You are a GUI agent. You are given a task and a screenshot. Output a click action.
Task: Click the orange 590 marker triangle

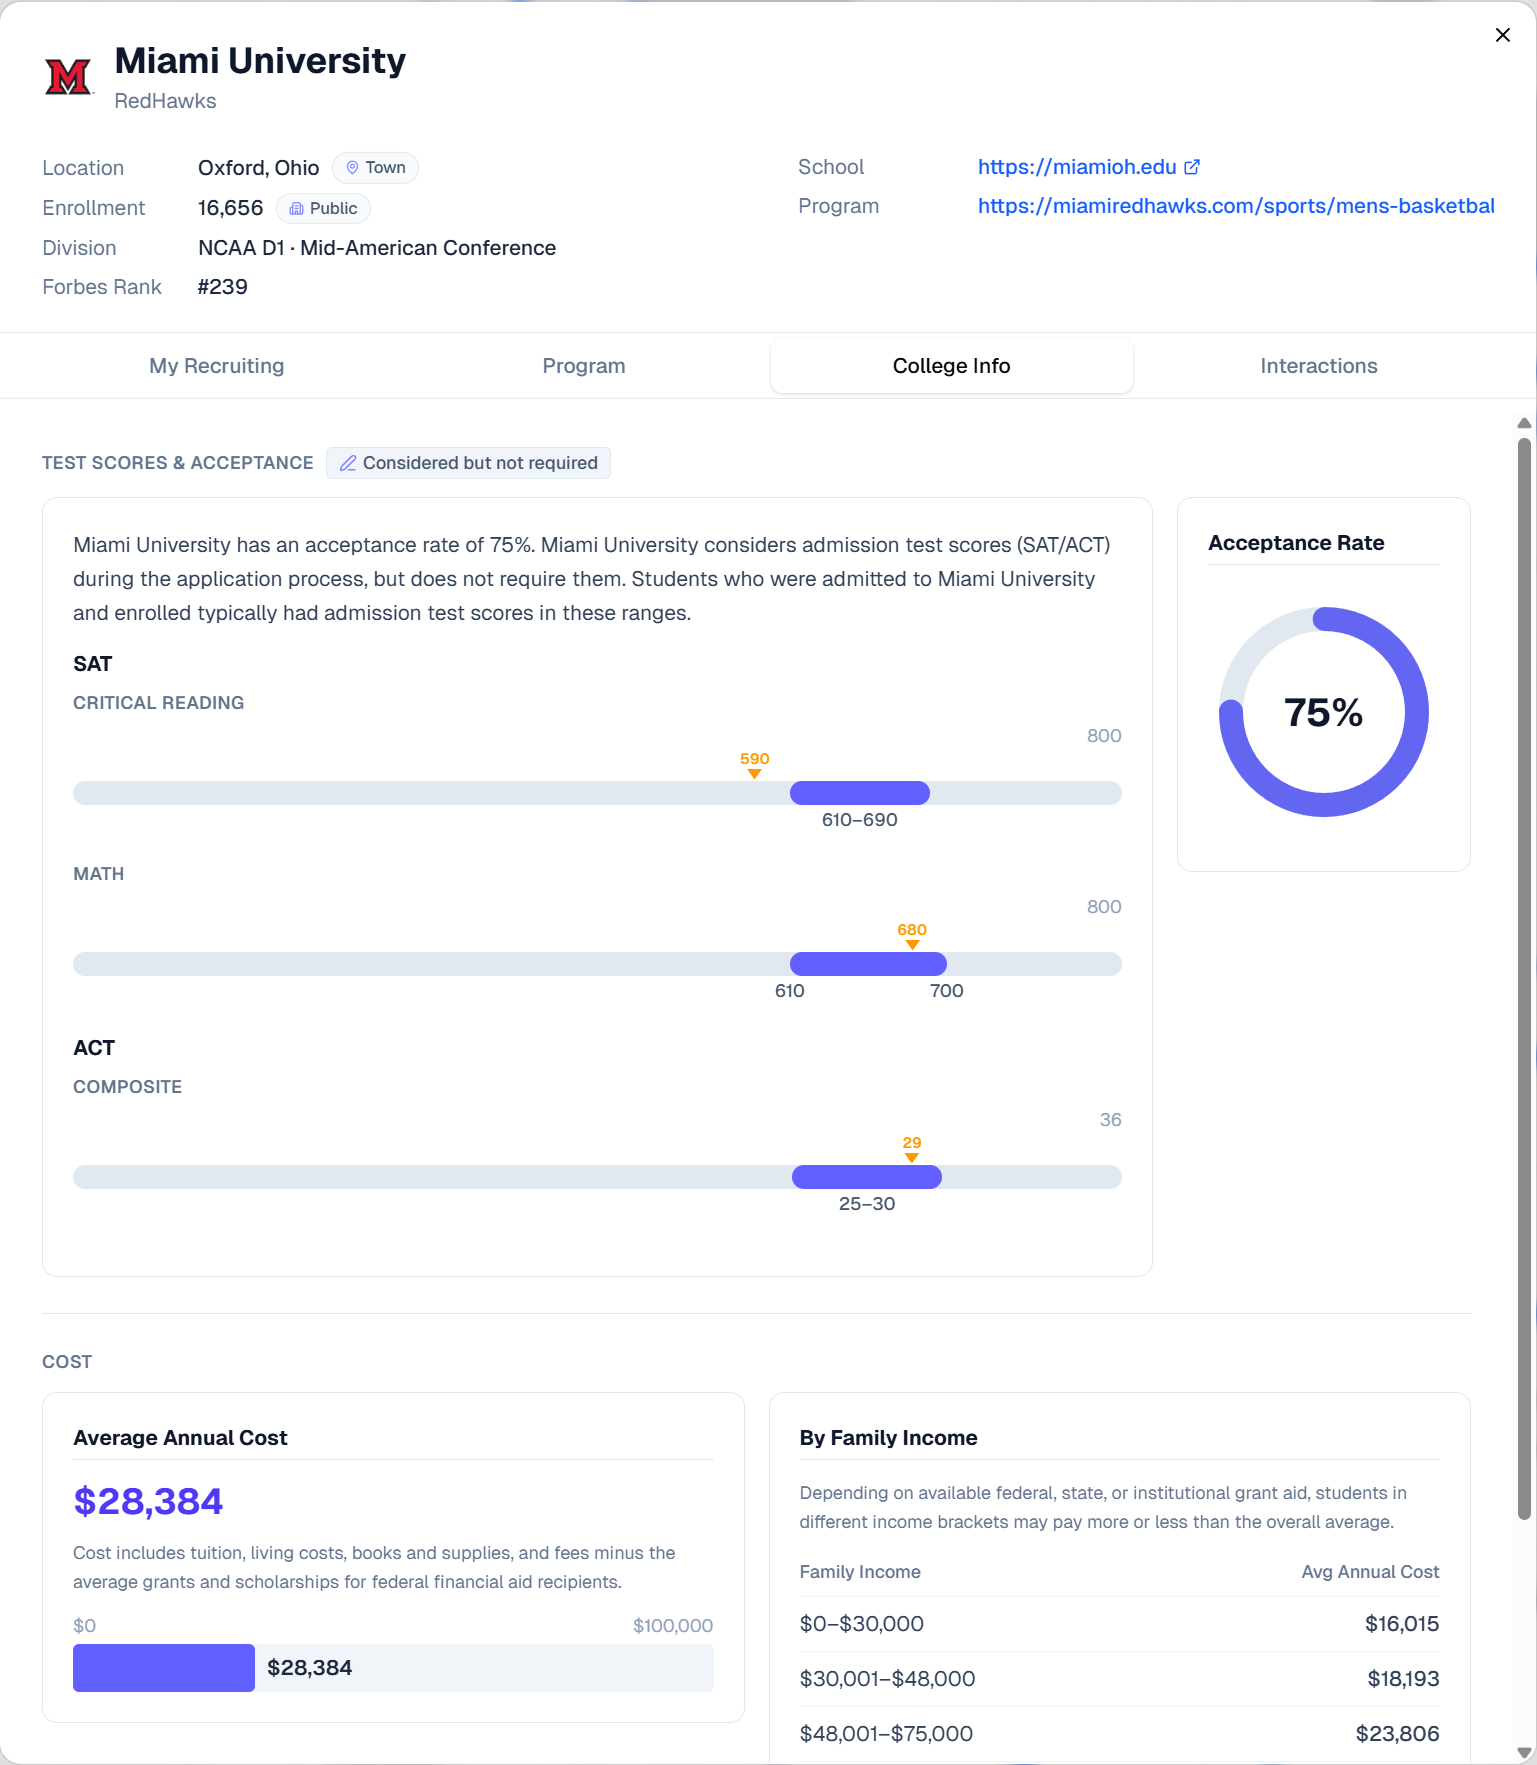click(755, 774)
